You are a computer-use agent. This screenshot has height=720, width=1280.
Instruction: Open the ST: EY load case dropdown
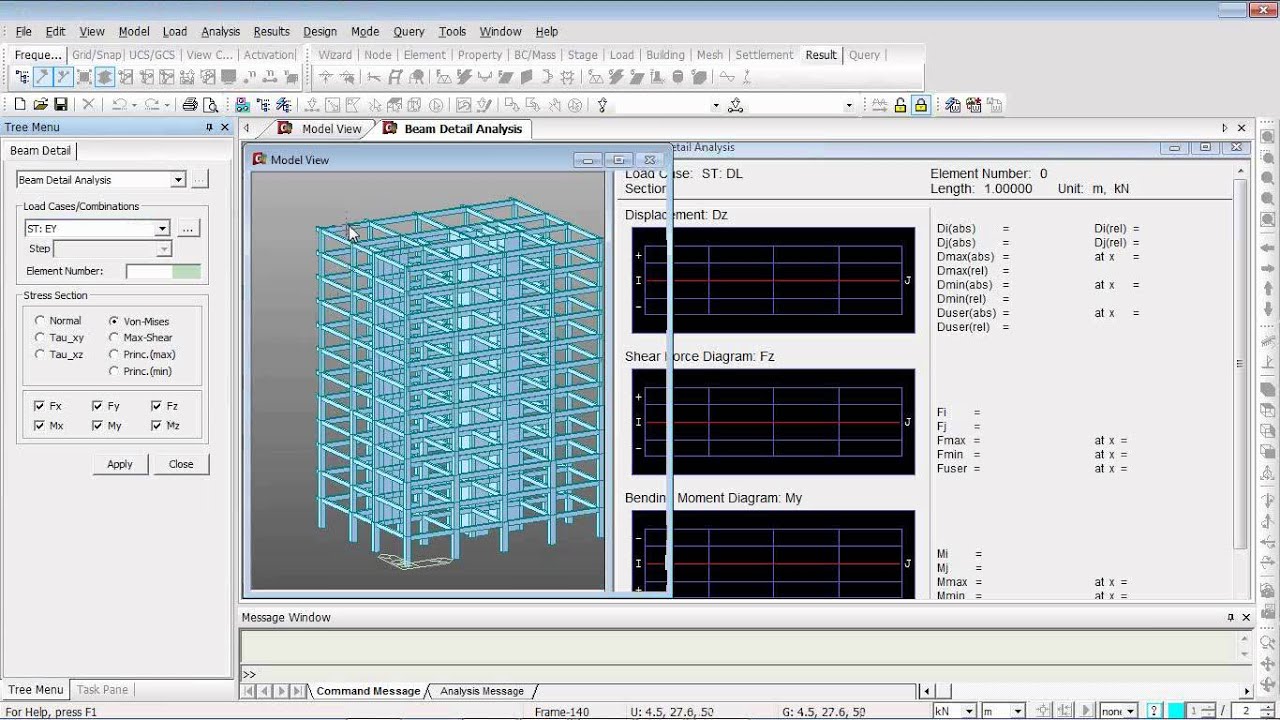(x=162, y=229)
